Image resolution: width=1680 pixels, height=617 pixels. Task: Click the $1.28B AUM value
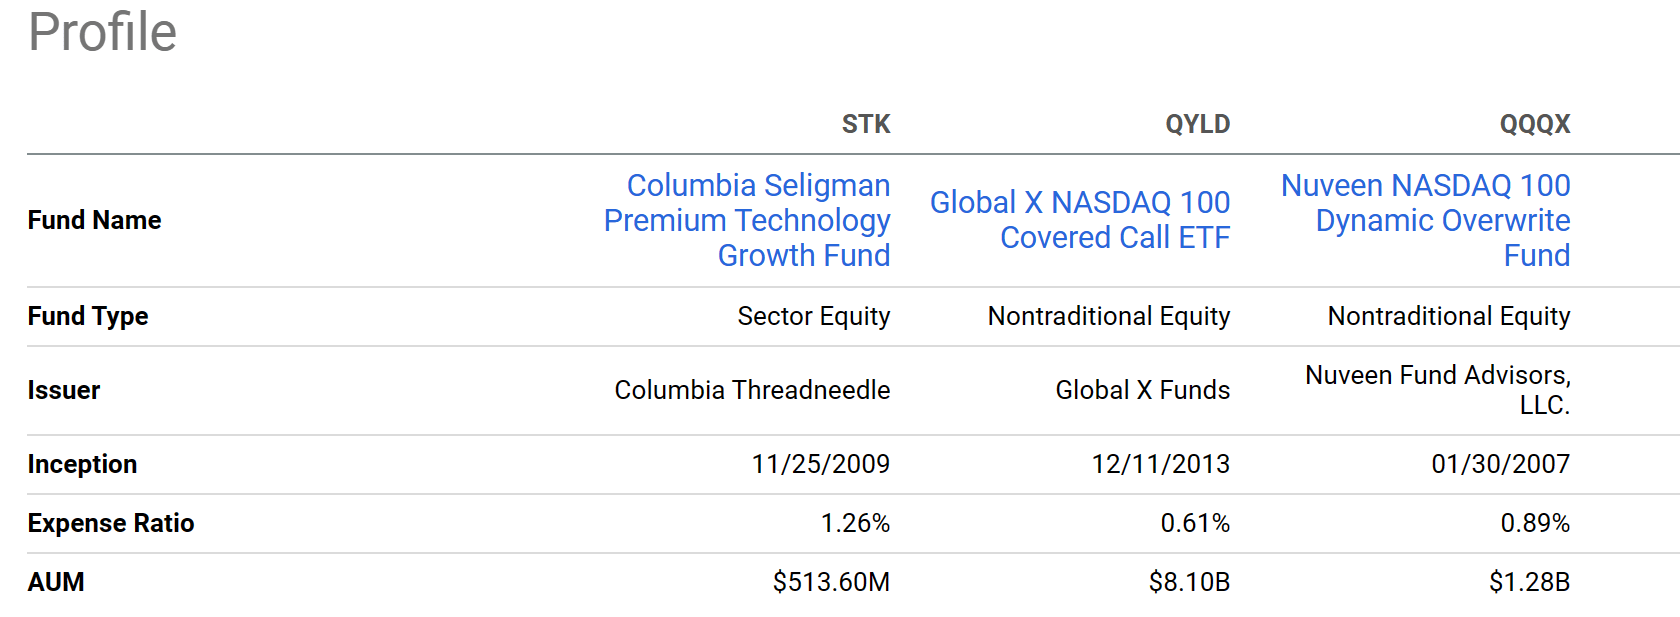point(1529,582)
